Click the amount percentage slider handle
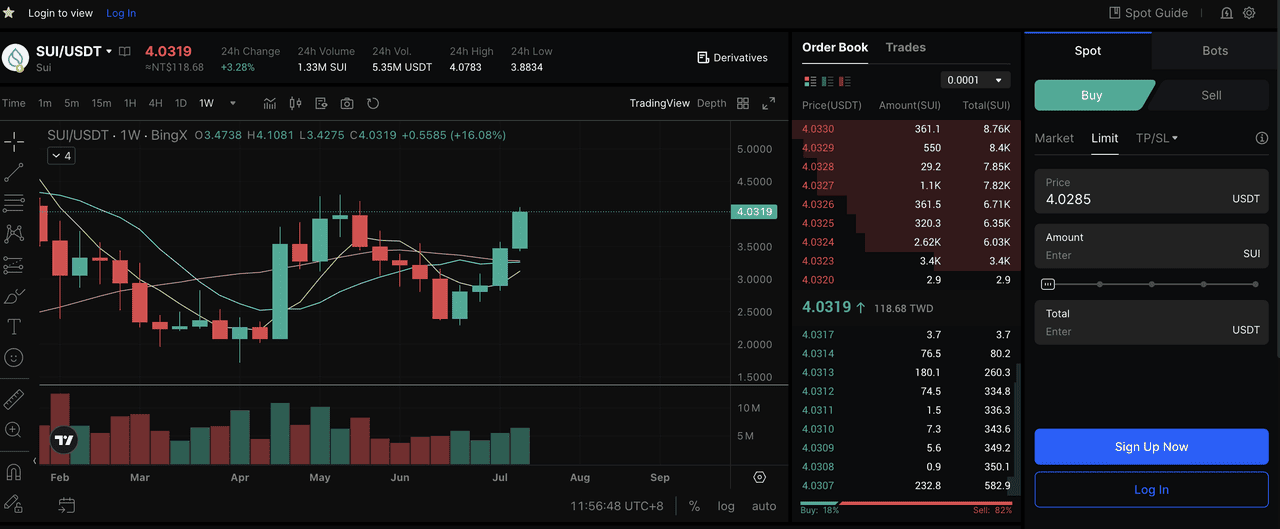 pyautogui.click(x=1048, y=284)
